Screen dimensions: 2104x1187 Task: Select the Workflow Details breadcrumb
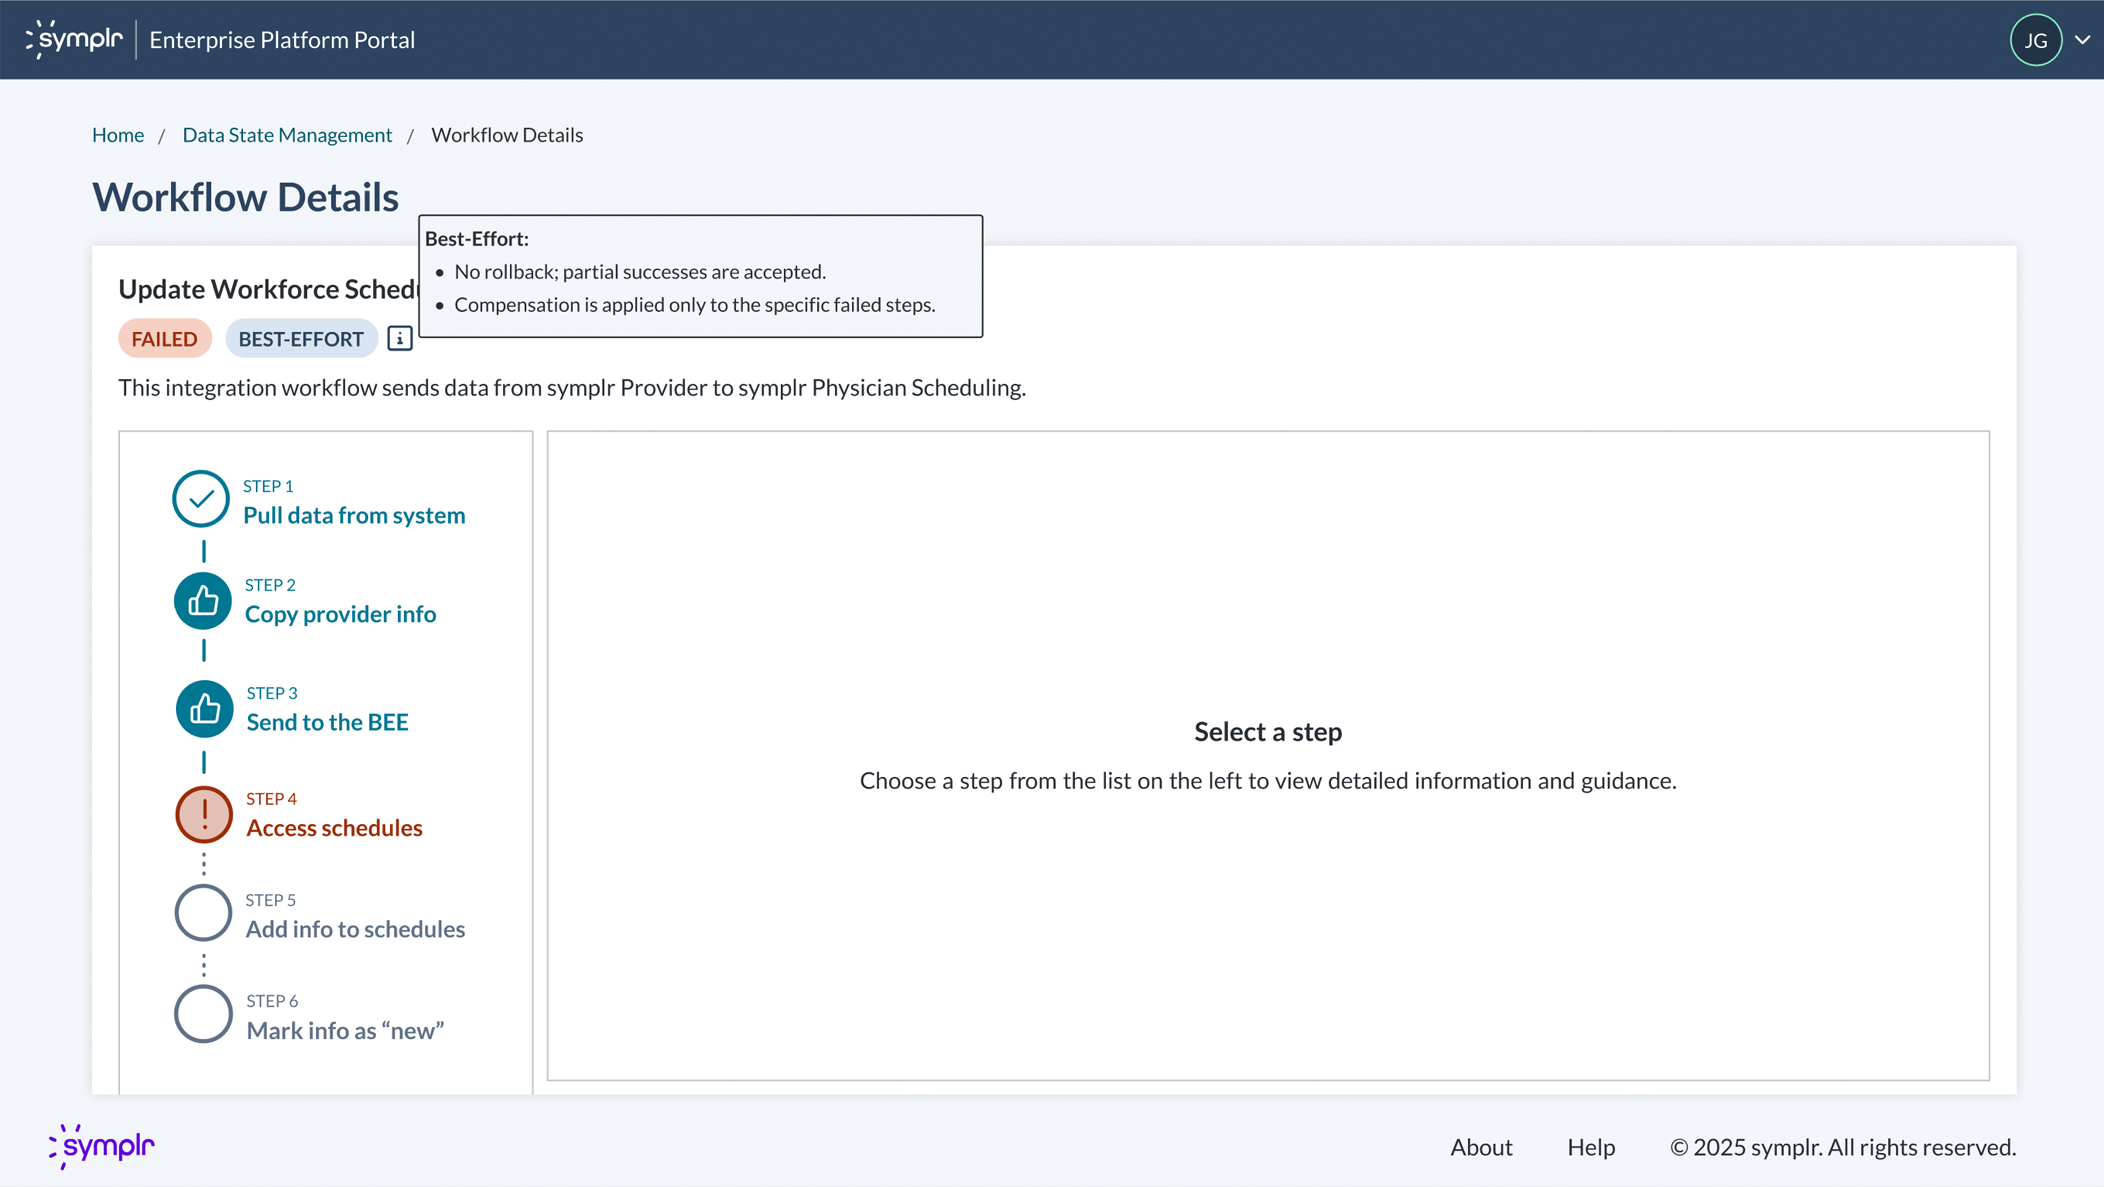[507, 134]
